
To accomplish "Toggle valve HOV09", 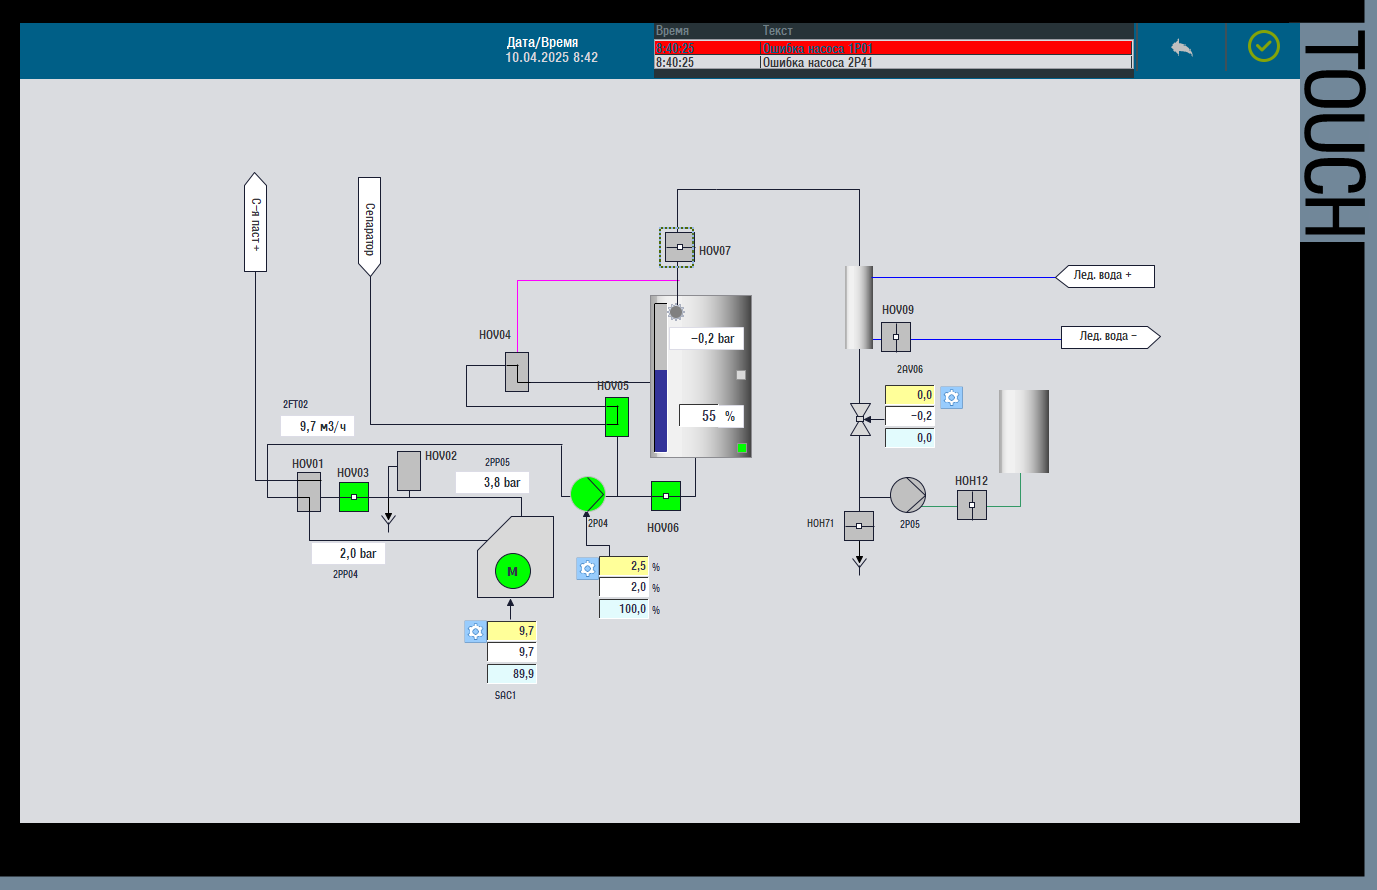I will [895, 337].
